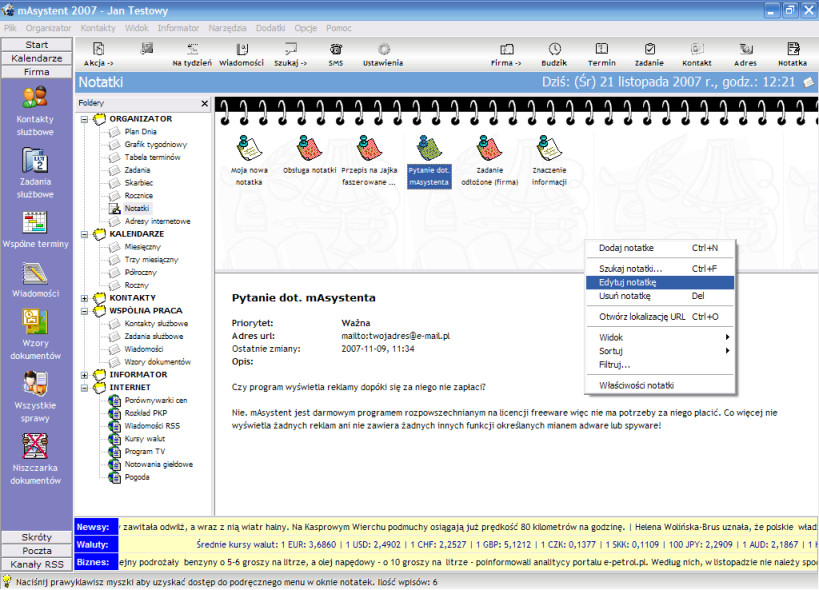Select Pogoda in the INTERNET tree
Viewport: 819px width, 590px height.
click(x=137, y=477)
